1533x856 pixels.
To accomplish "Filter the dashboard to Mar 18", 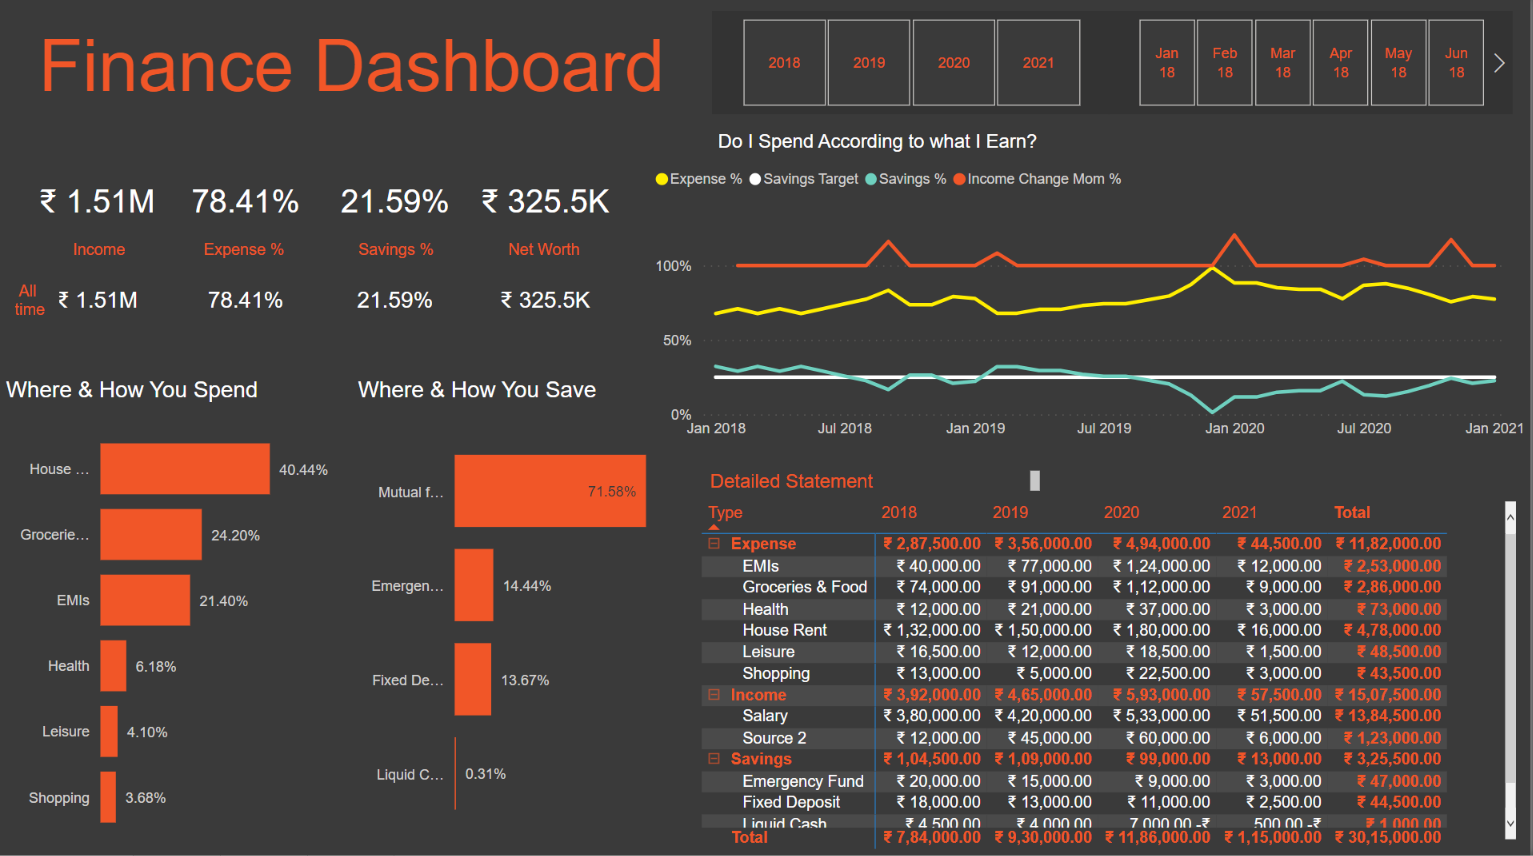I will click(1282, 62).
